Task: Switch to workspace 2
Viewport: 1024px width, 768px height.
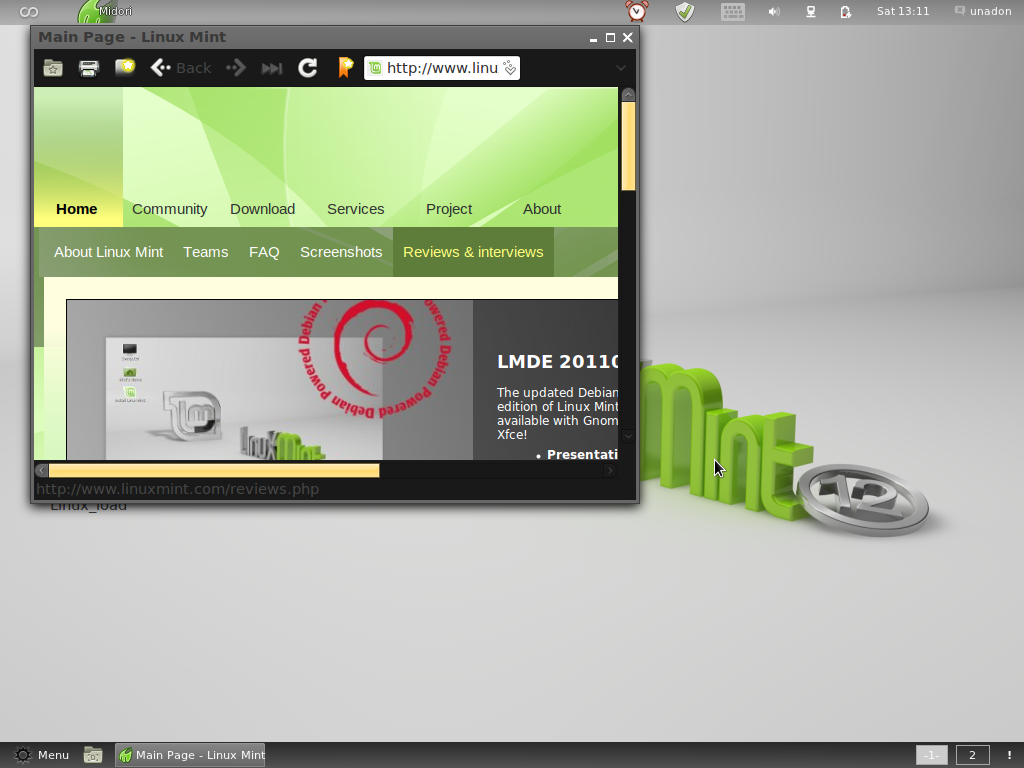Action: point(972,755)
